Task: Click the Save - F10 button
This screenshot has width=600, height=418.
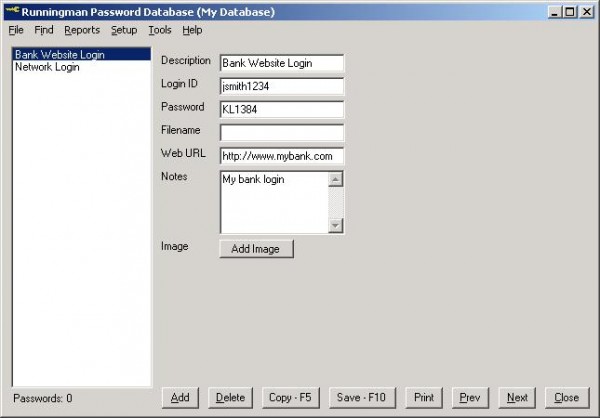Action: click(x=362, y=398)
